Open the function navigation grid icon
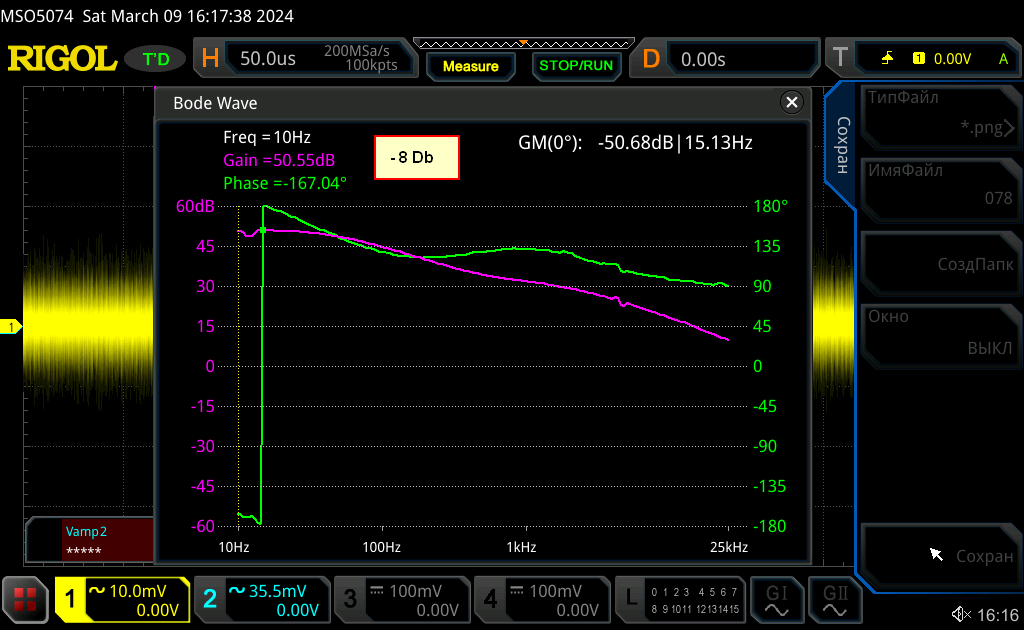1024x630 pixels. coord(25,599)
